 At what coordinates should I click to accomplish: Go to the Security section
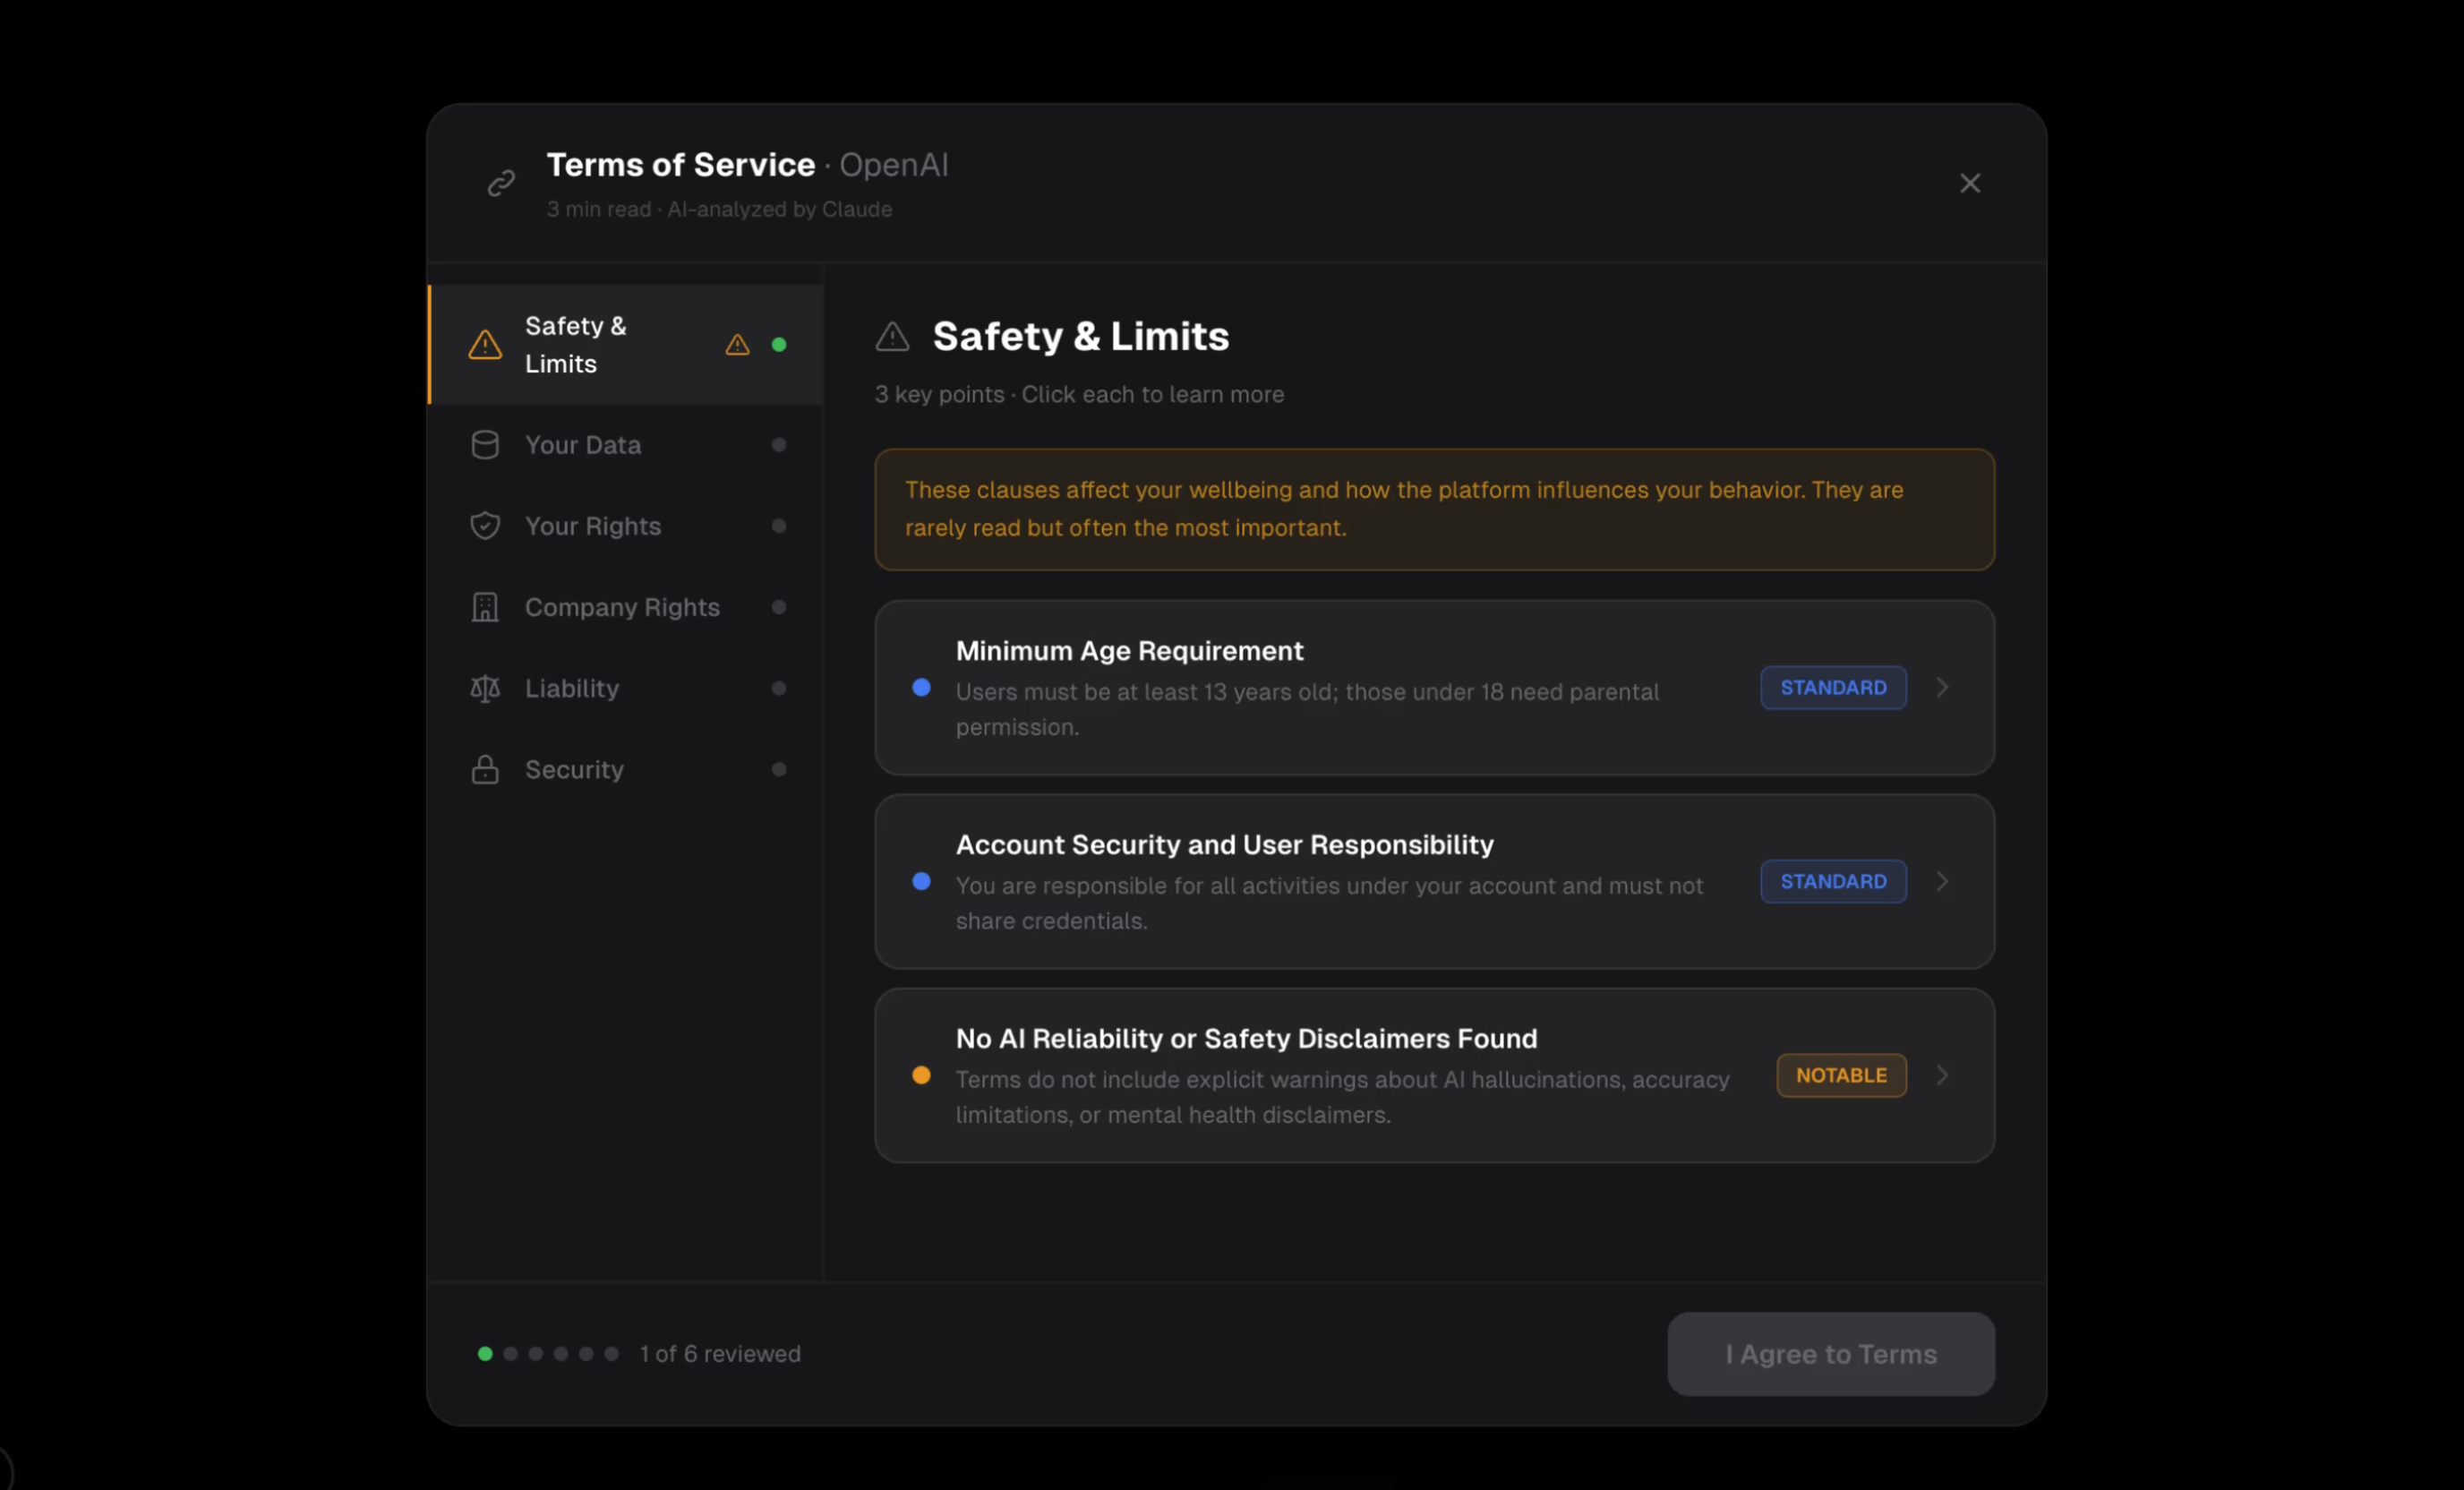coord(626,769)
